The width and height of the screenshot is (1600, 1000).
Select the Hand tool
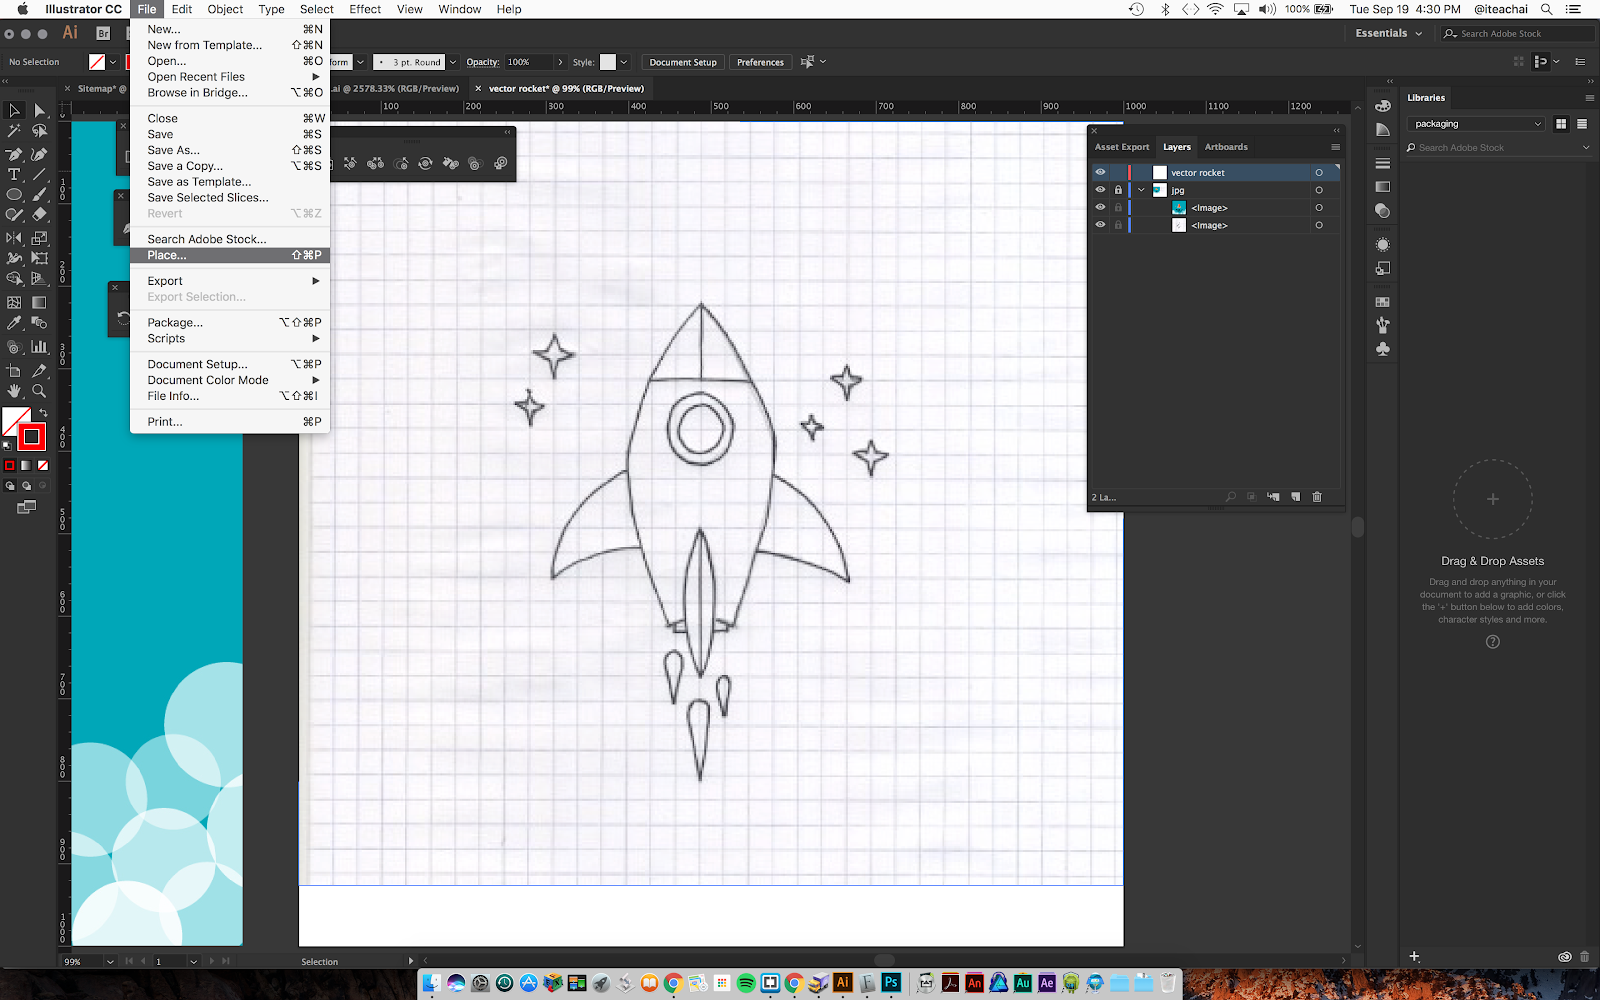tap(14, 391)
